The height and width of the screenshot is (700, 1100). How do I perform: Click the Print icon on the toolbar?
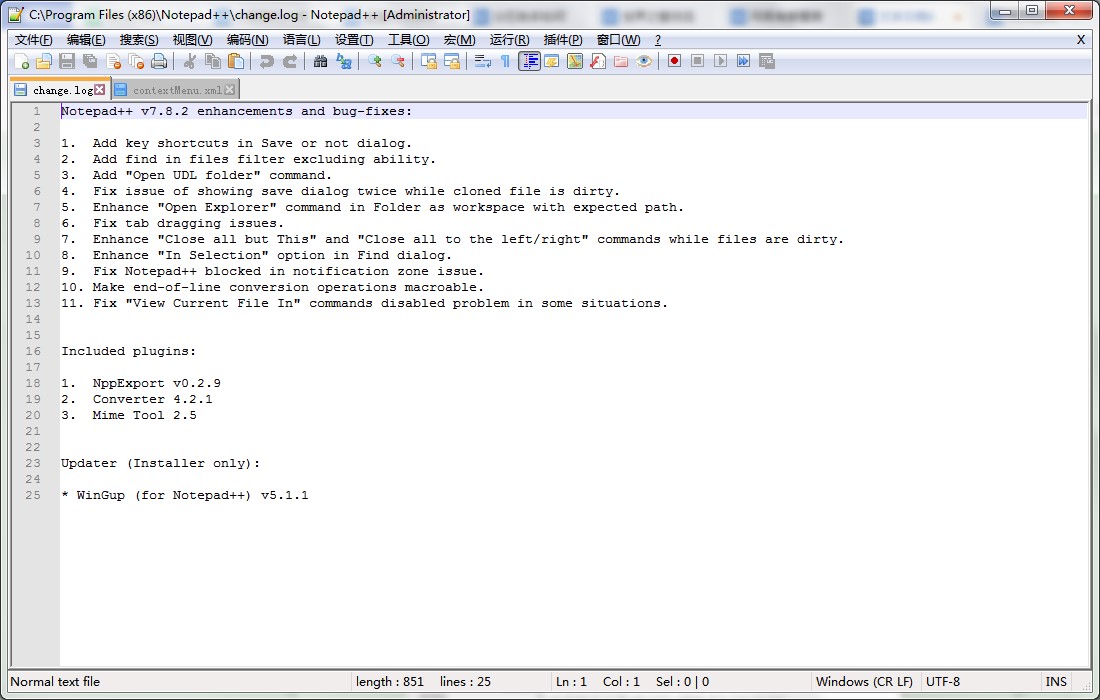[x=160, y=61]
